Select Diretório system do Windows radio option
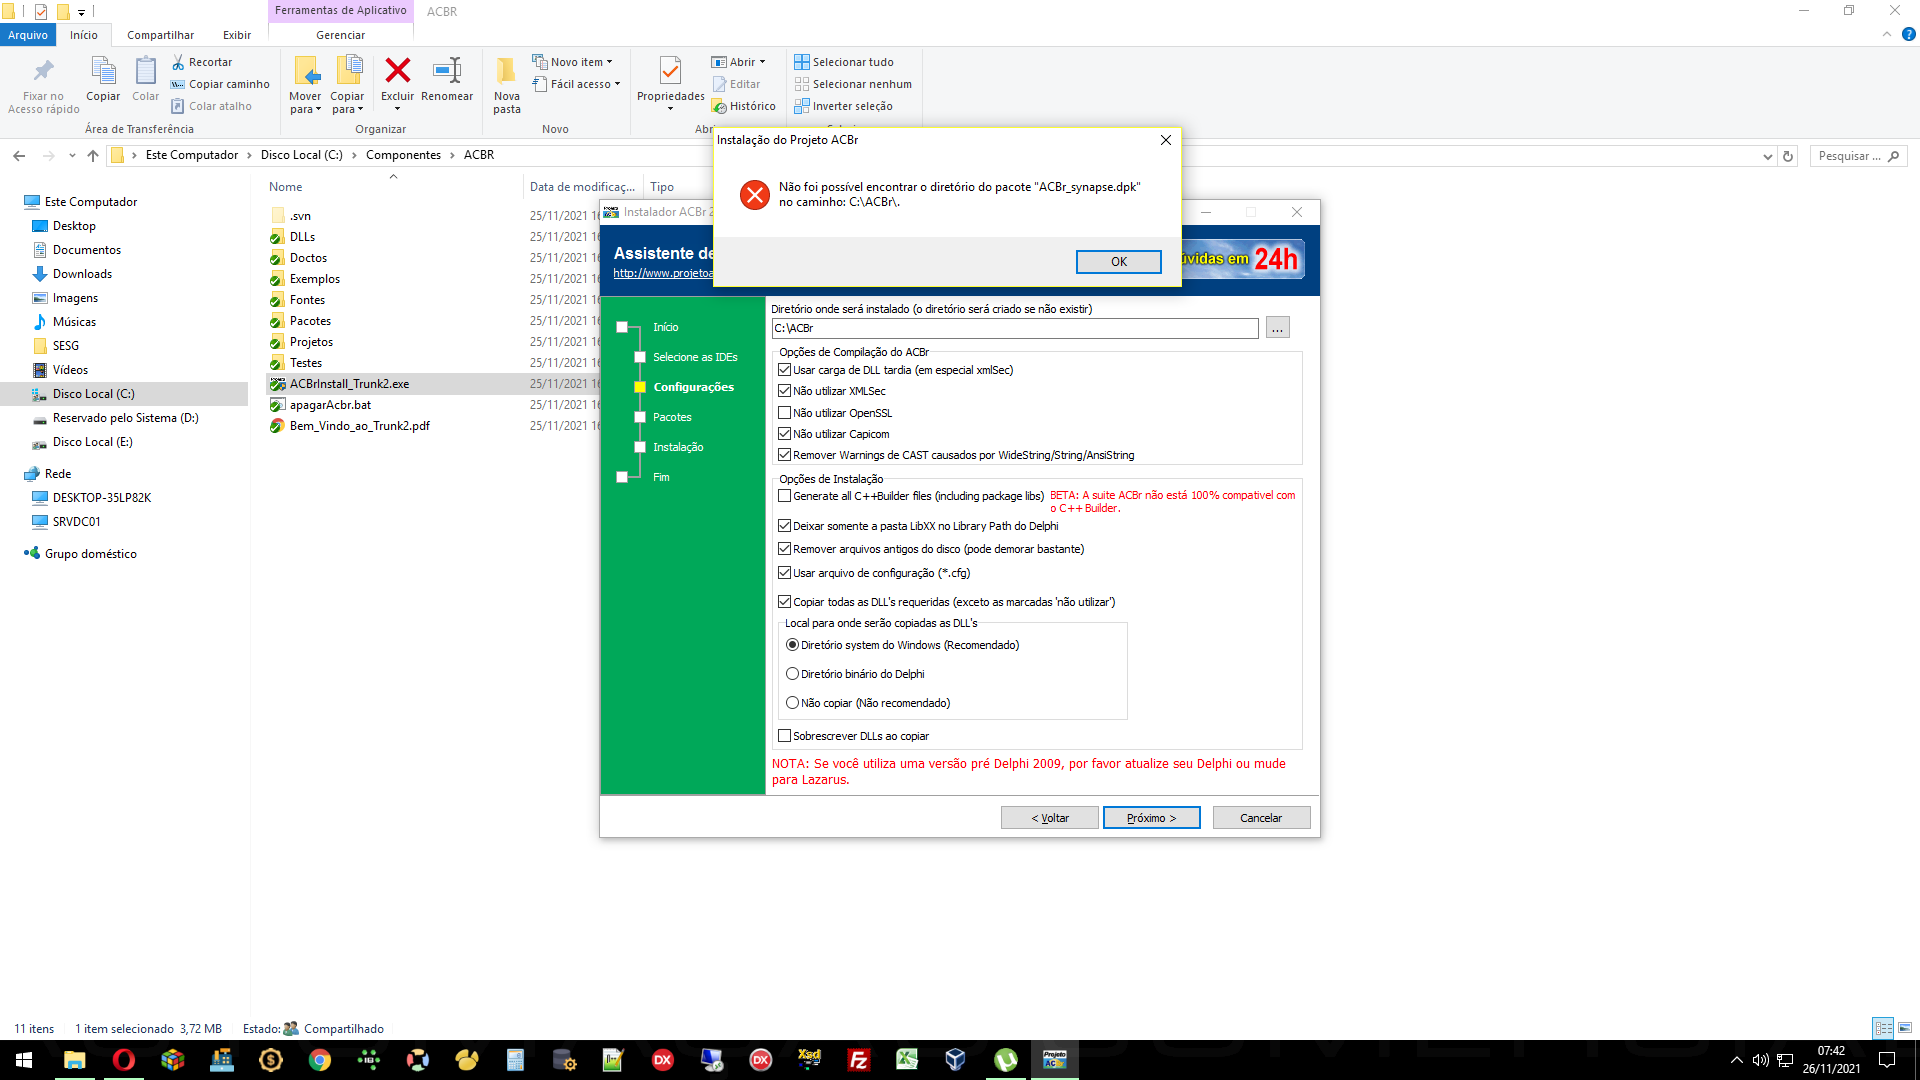Viewport: 1920px width, 1080px height. 793,645
